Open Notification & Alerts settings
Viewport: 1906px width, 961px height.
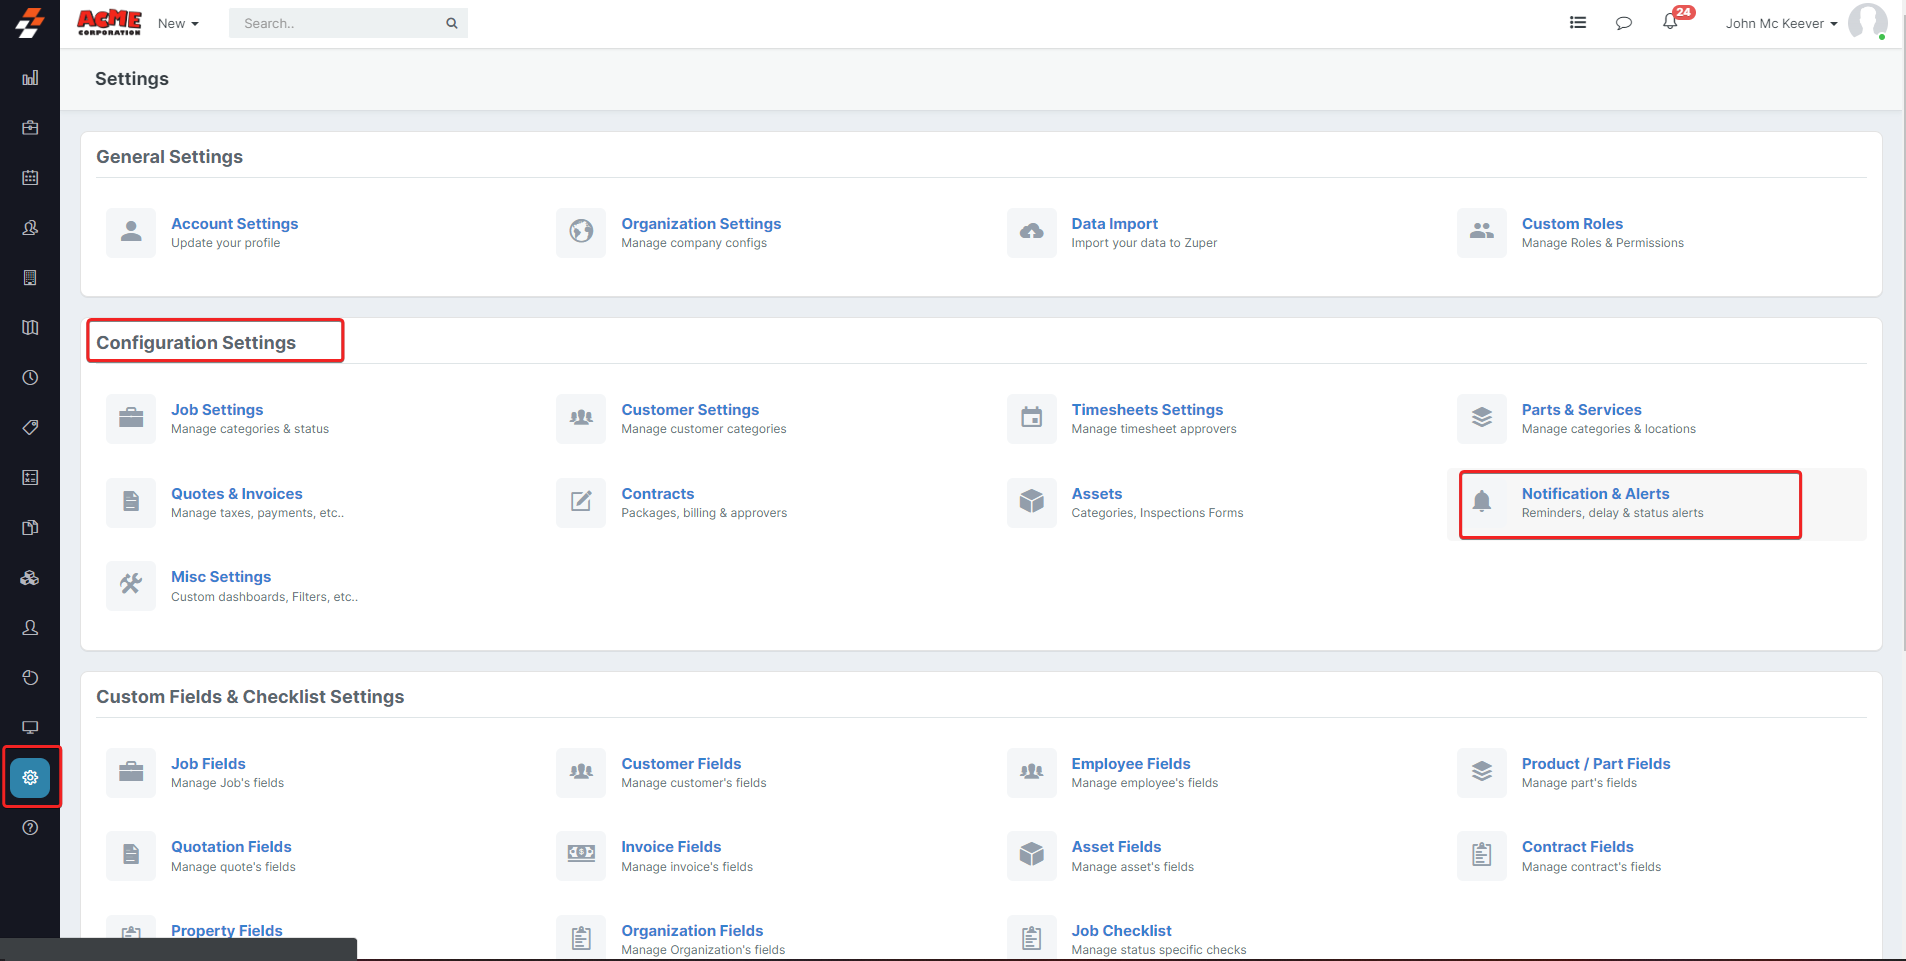(1595, 494)
